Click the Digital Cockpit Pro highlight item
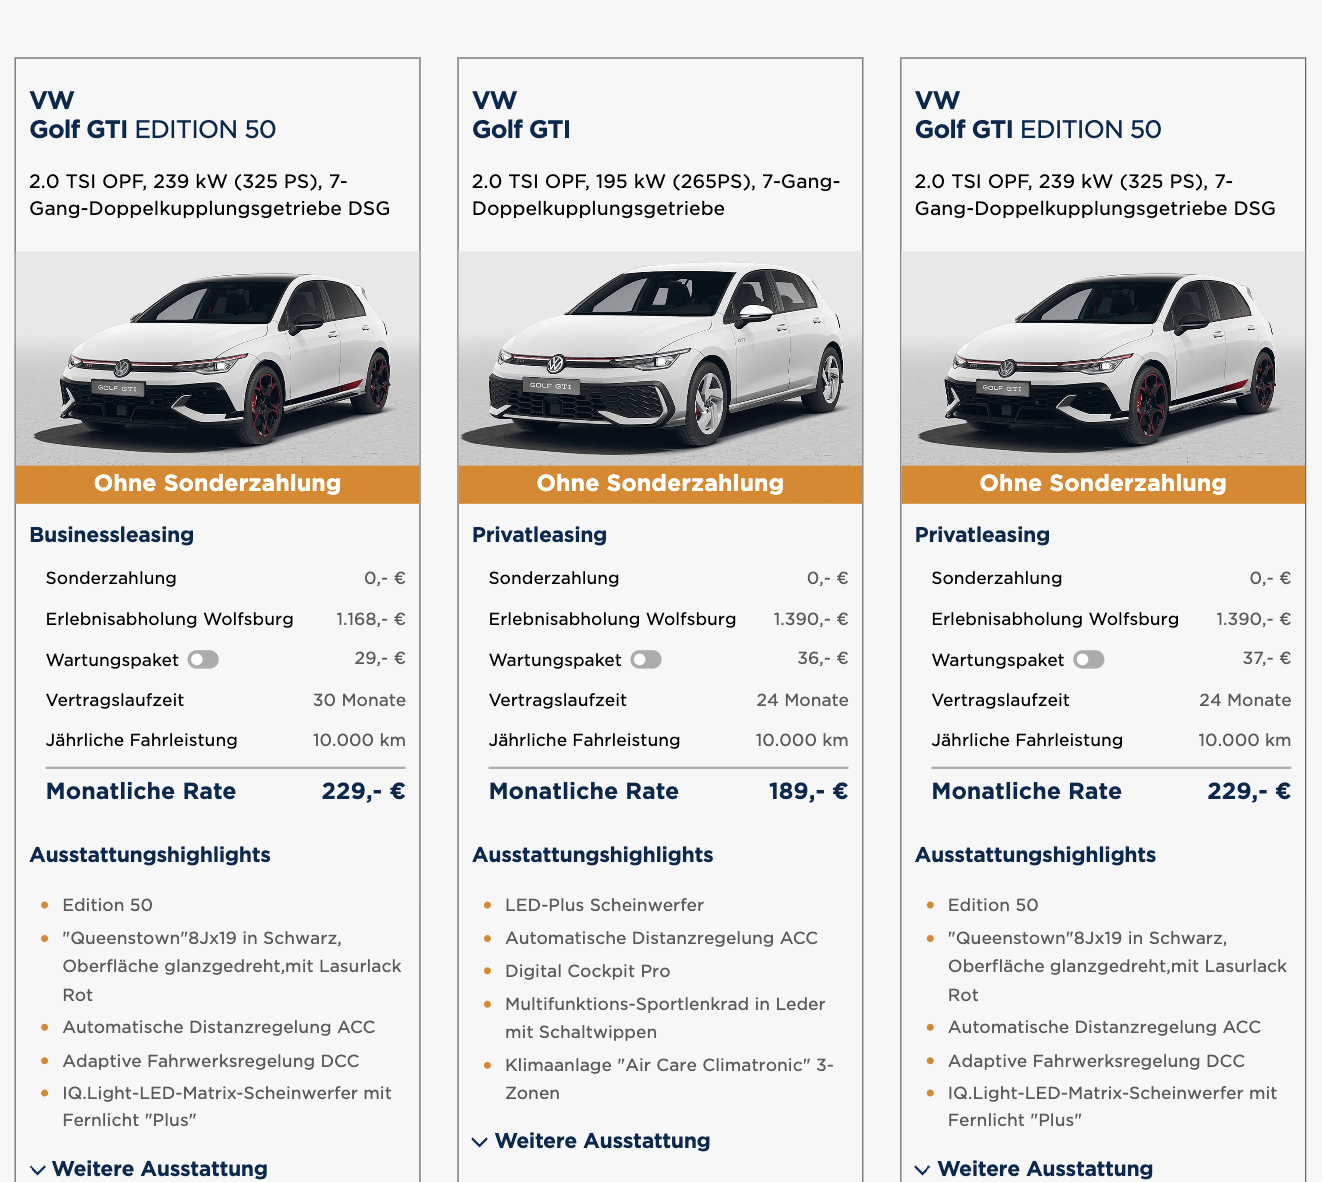This screenshot has height=1182, width=1322. (x=587, y=971)
